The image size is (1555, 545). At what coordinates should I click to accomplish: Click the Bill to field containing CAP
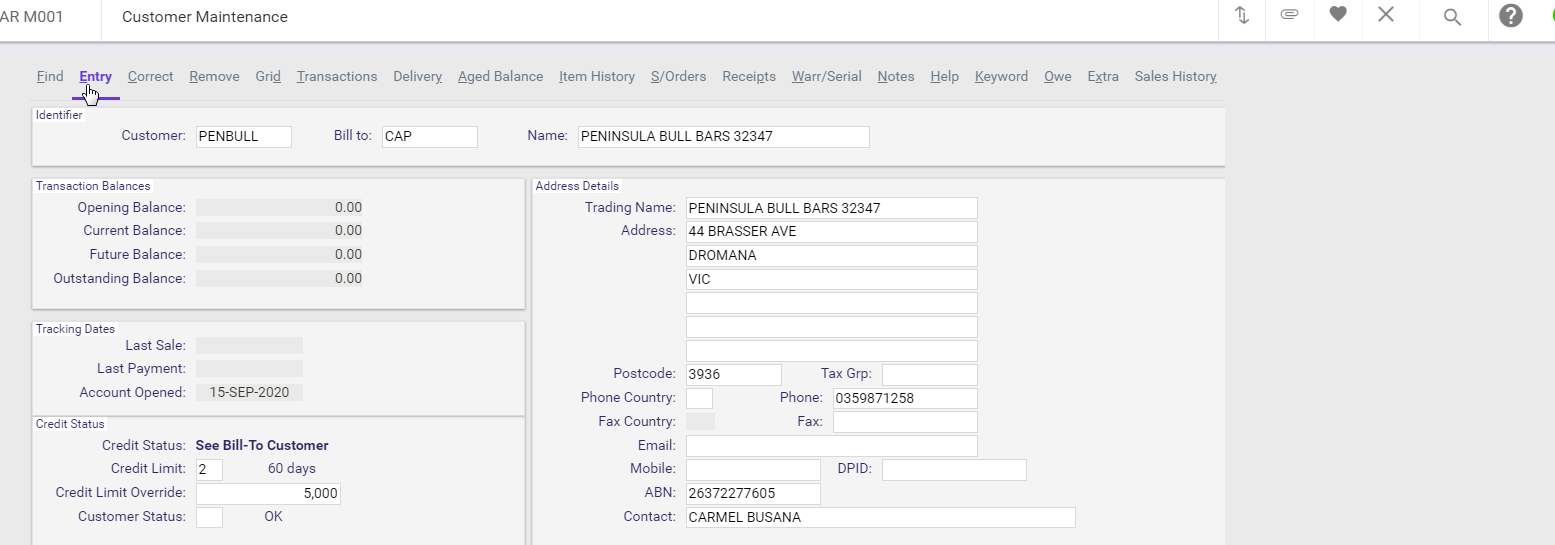(430, 136)
